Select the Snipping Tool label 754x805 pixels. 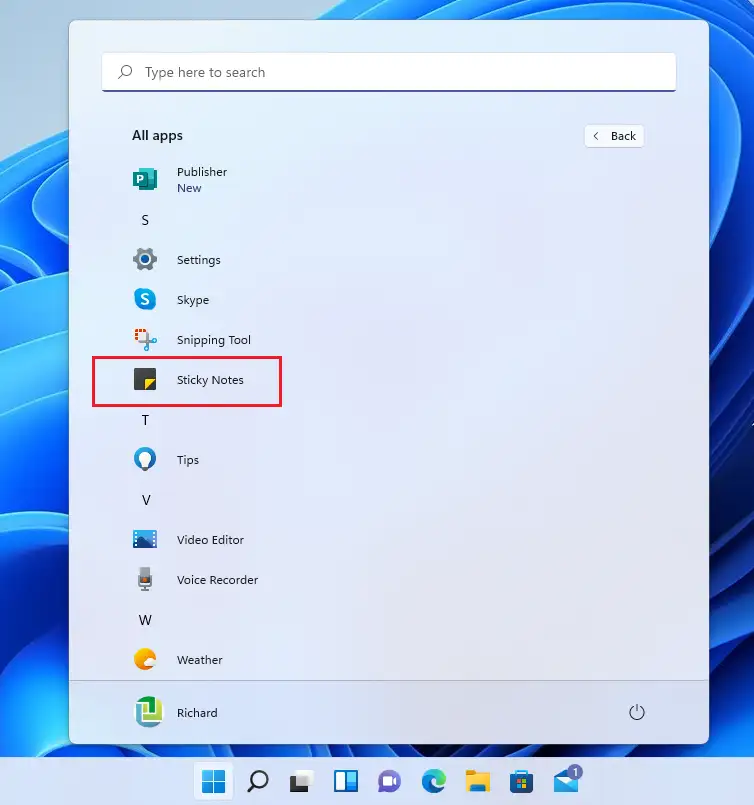pos(214,340)
